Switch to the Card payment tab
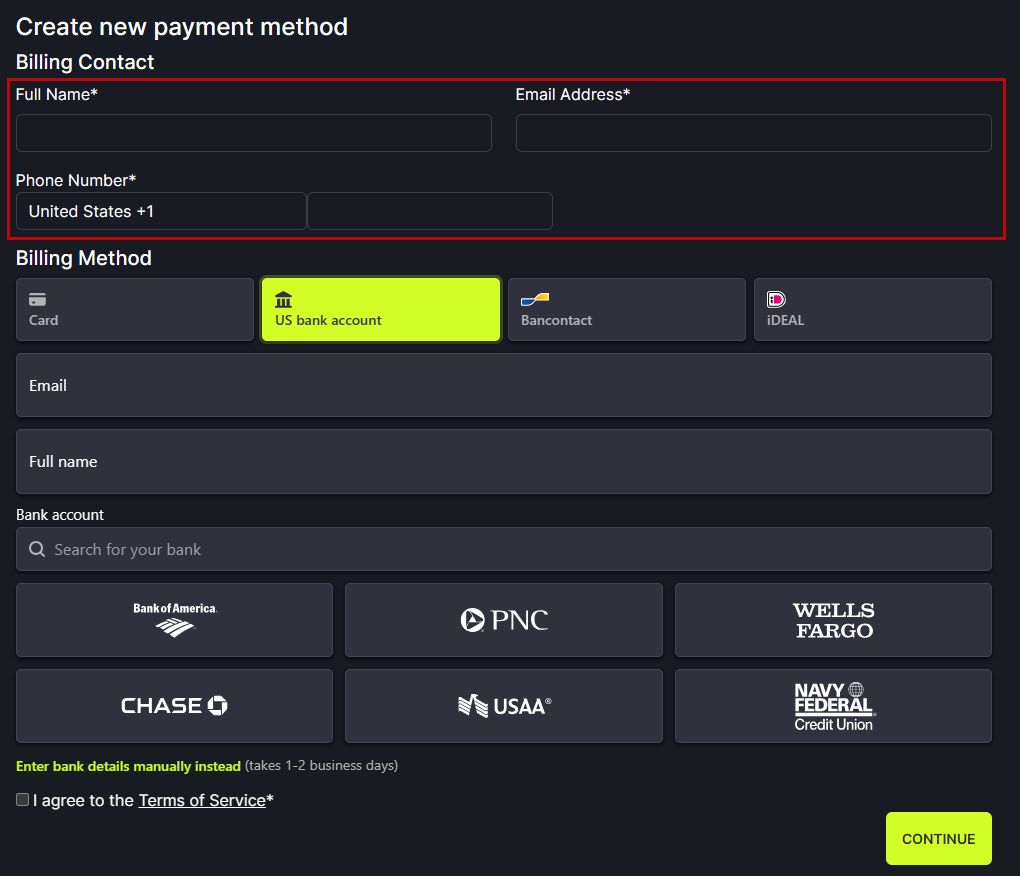Viewport: 1020px width, 876px height. point(135,310)
